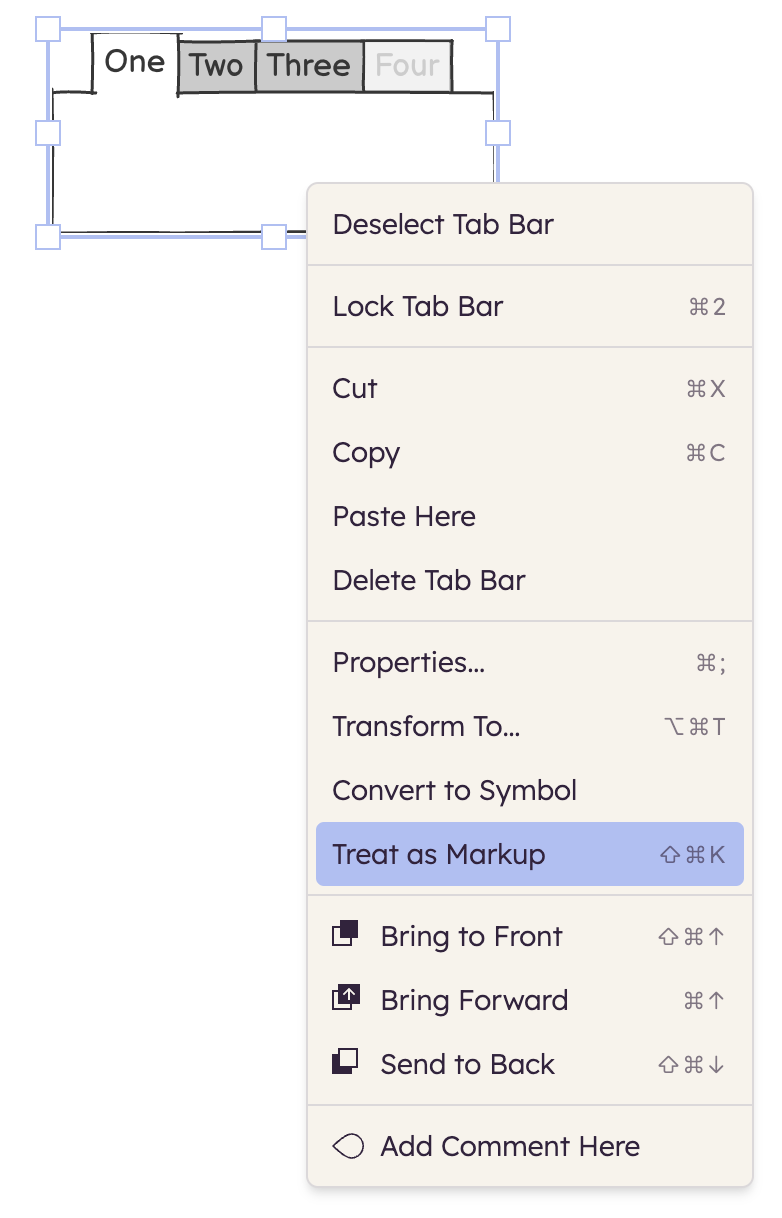Switch to the Two tab

217,67
